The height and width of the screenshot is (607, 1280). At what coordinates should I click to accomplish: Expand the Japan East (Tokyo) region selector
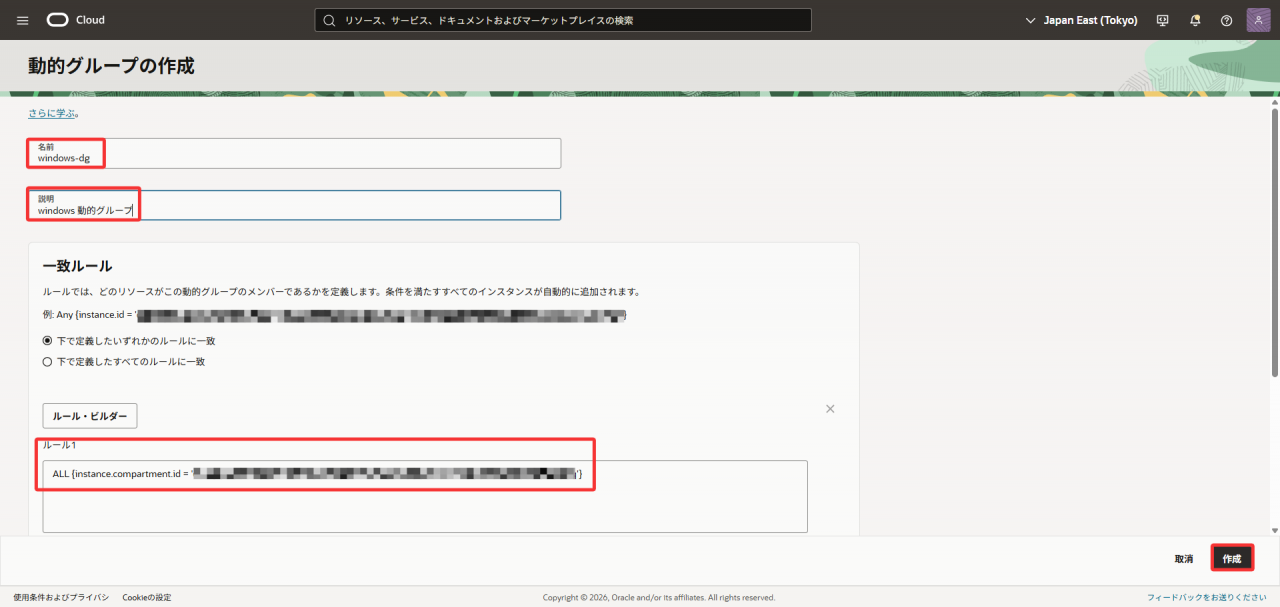pyautogui.click(x=1082, y=20)
